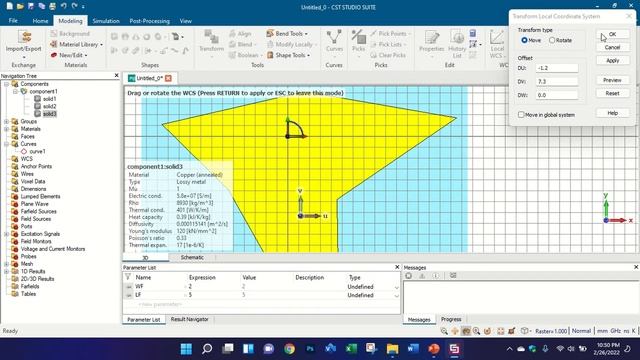The image size is (640, 360).
Task: Switch to the View ribbon tab
Action: click(185, 21)
